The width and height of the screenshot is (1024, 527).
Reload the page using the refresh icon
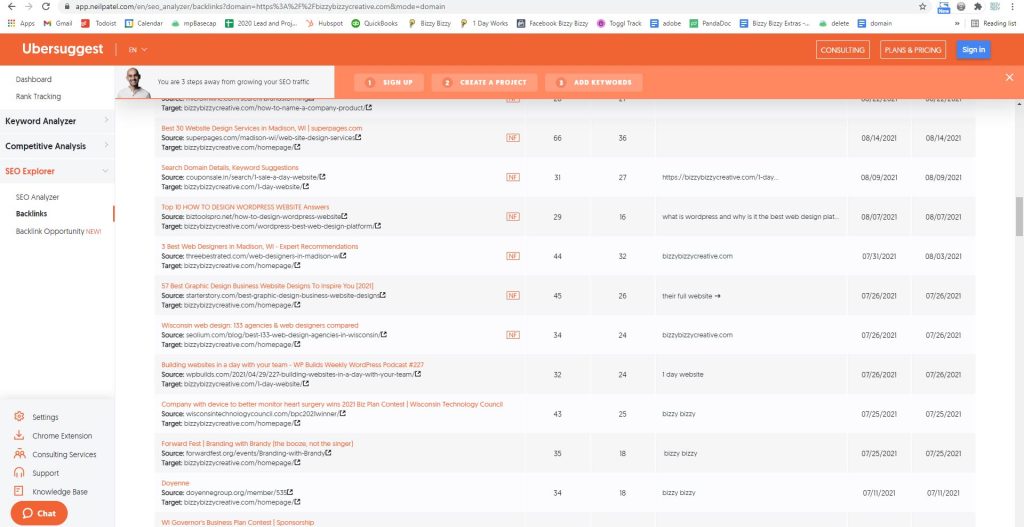[x=46, y=6]
